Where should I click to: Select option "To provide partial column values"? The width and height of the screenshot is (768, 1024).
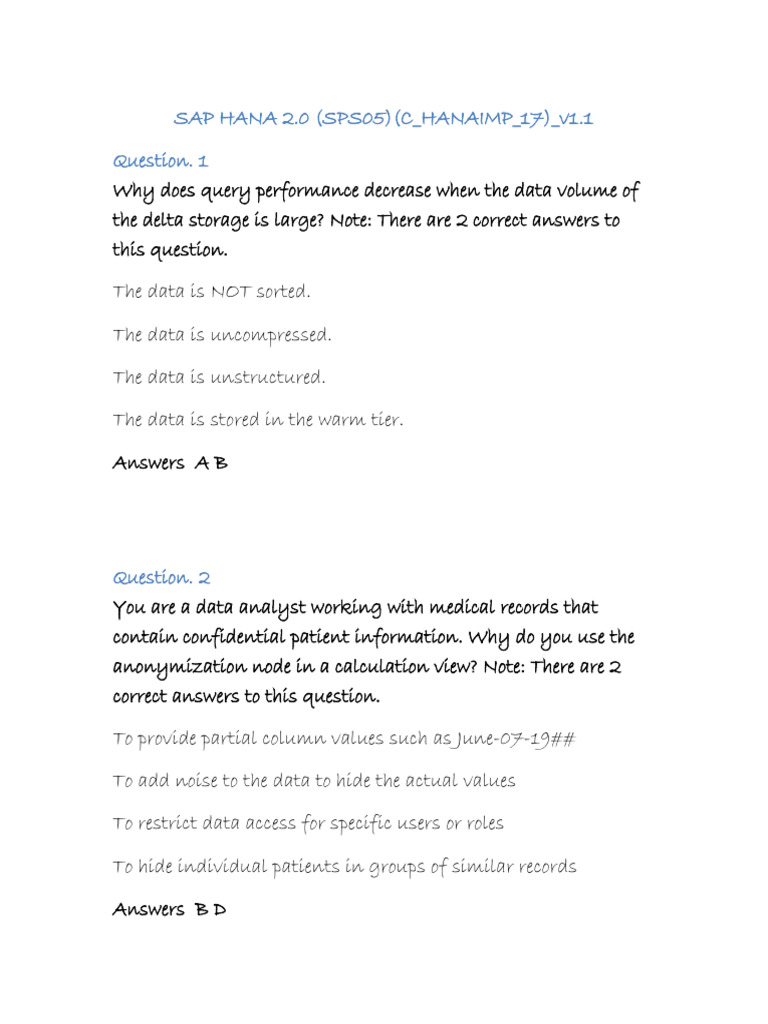(x=344, y=739)
